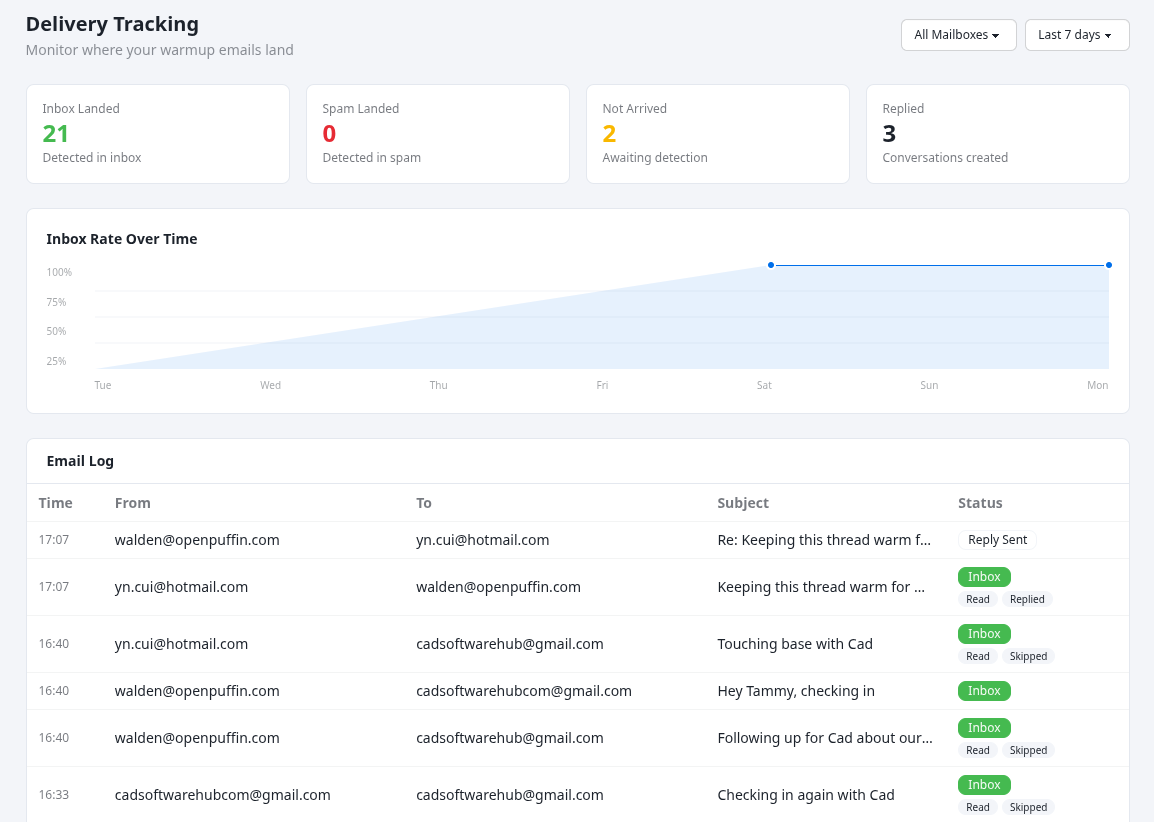Screen dimensions: 1154x822
Task: Click the Skipped tag on the 16:40 row
Action: pyautogui.click(x=1028, y=656)
